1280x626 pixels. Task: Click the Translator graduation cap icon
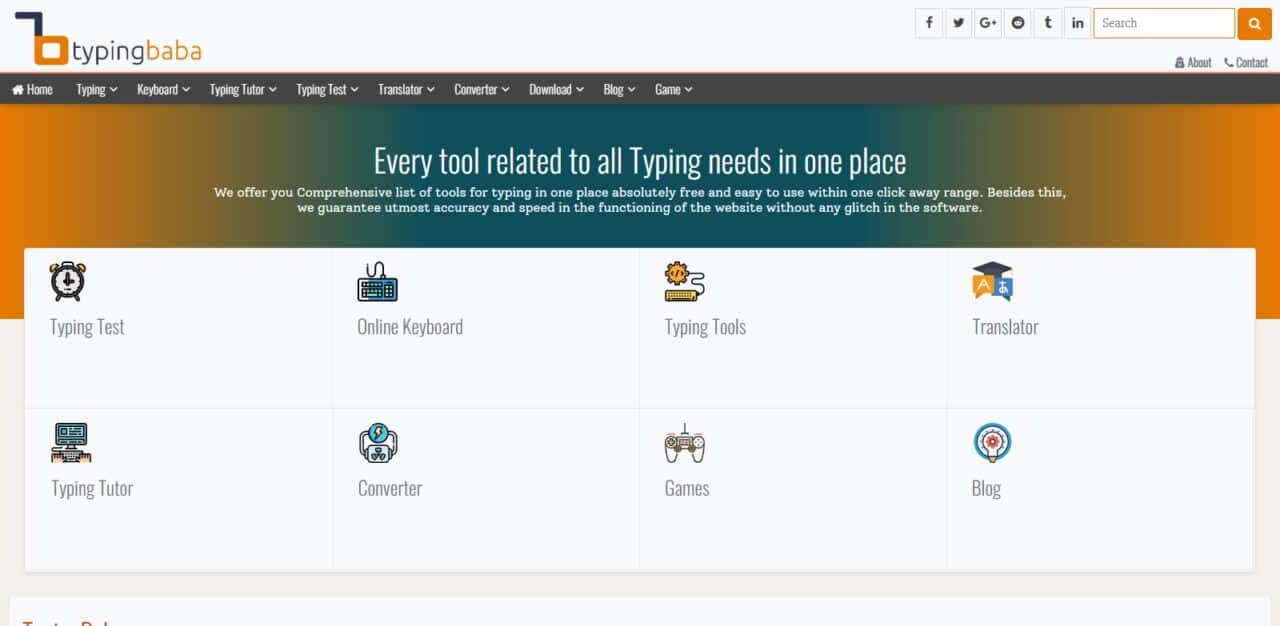pos(992,281)
